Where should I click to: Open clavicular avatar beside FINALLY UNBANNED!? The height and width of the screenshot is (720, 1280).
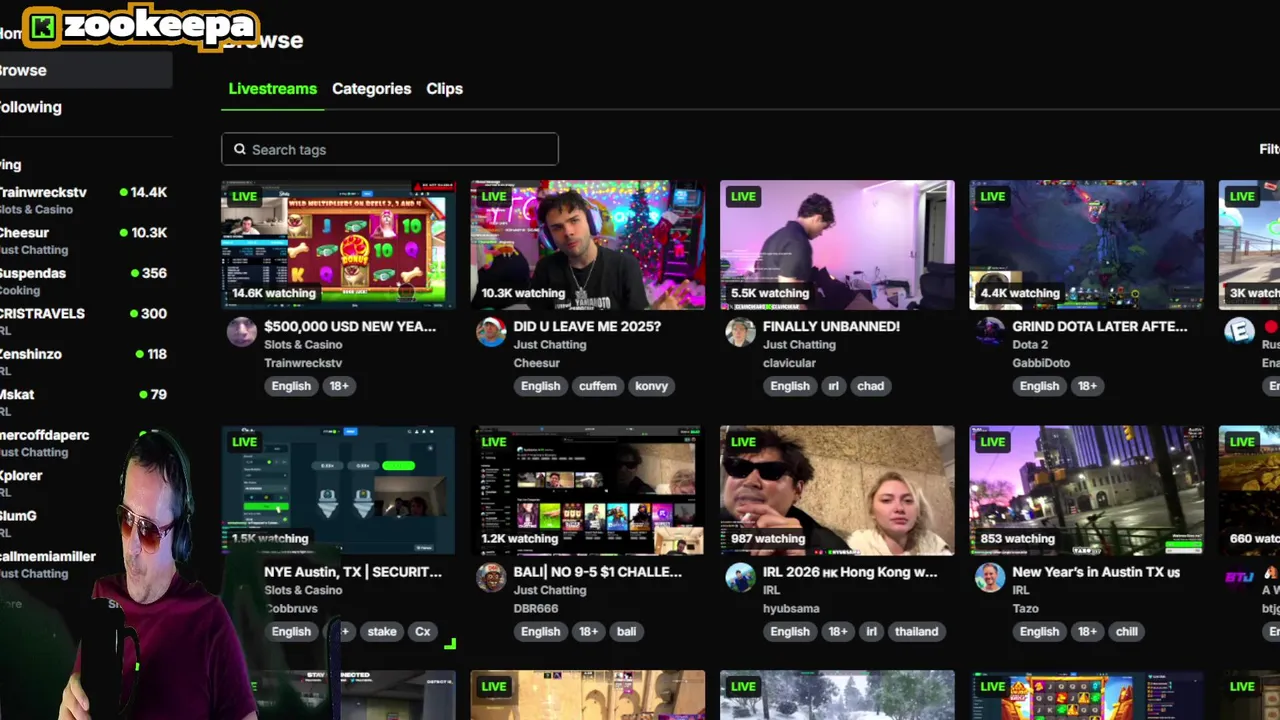tap(740, 331)
